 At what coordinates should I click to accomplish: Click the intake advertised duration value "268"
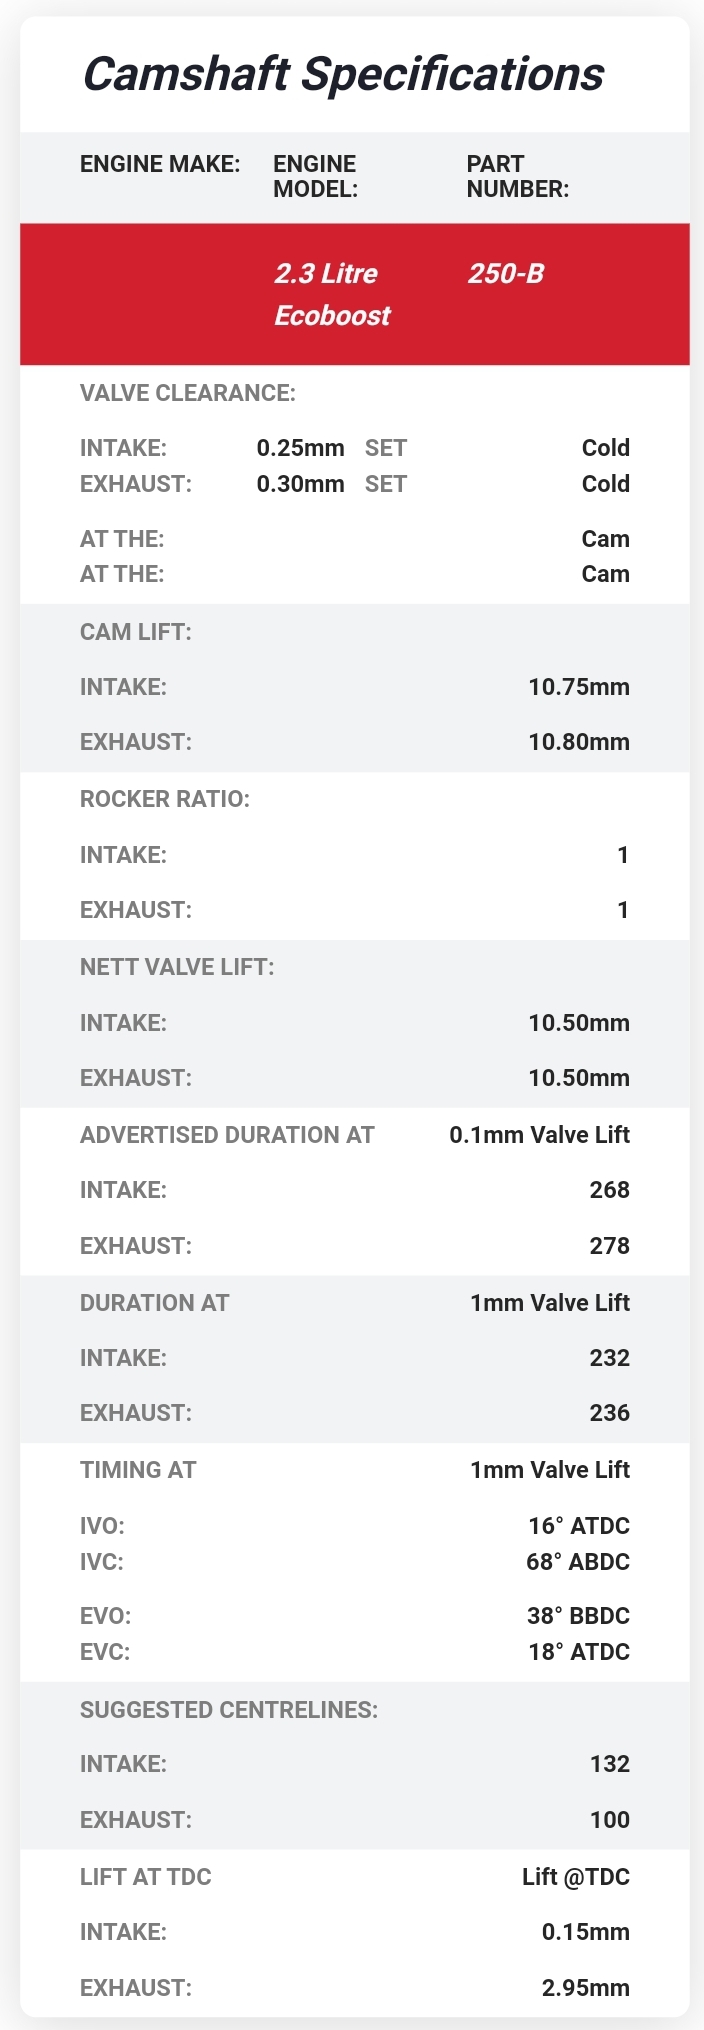[609, 1190]
